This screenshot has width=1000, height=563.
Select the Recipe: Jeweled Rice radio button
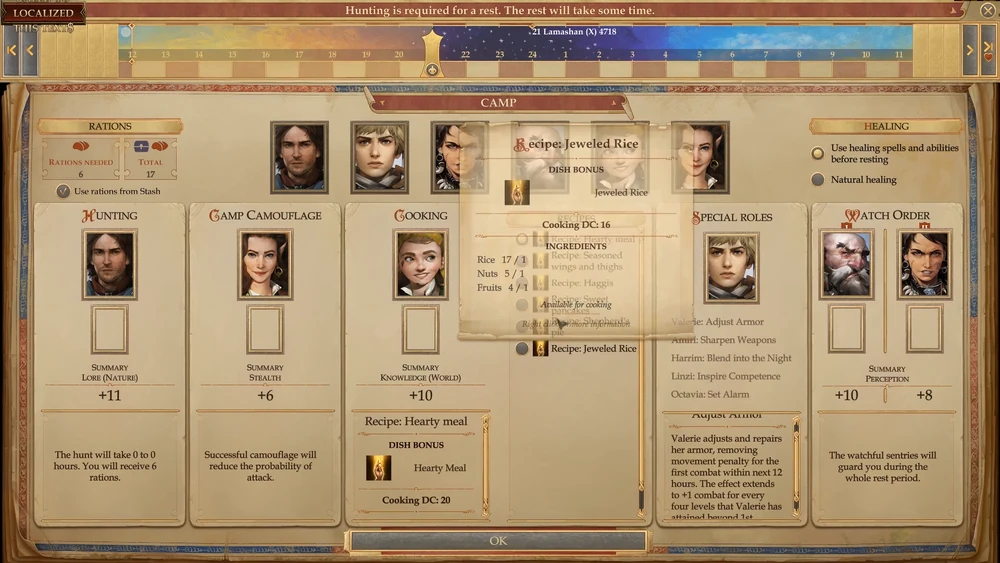point(522,349)
